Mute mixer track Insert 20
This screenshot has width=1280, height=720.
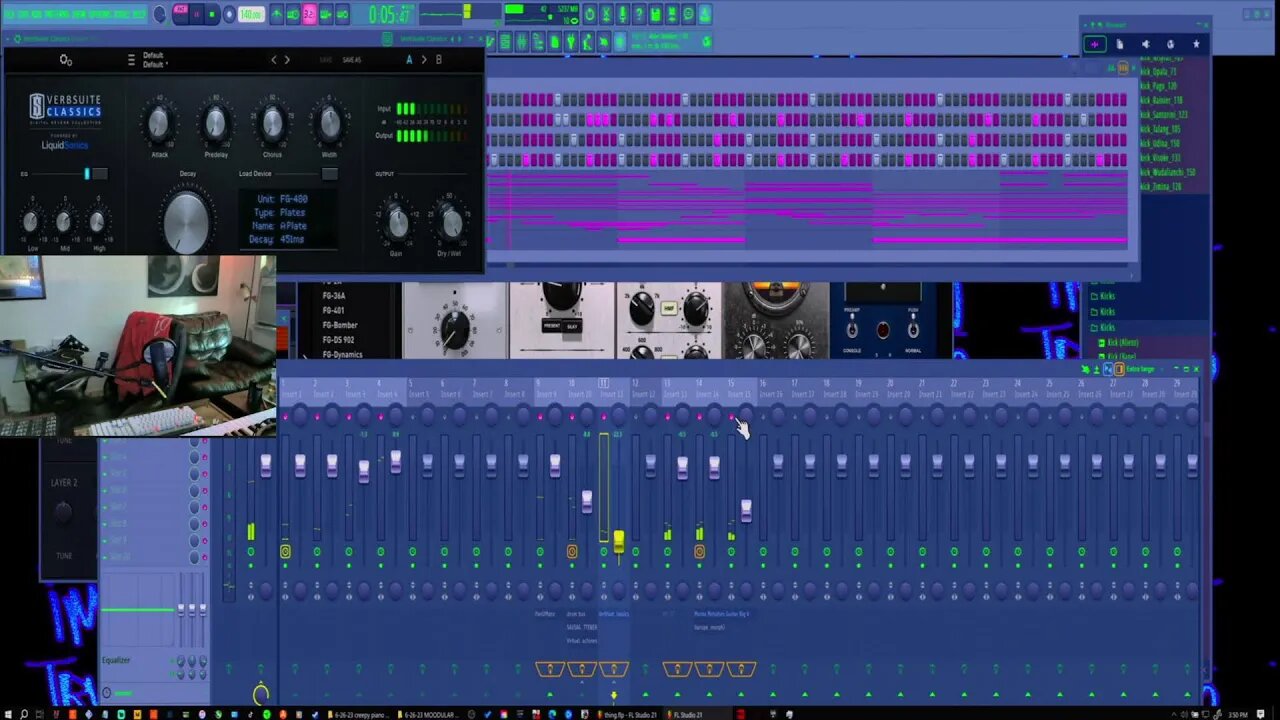(890, 552)
